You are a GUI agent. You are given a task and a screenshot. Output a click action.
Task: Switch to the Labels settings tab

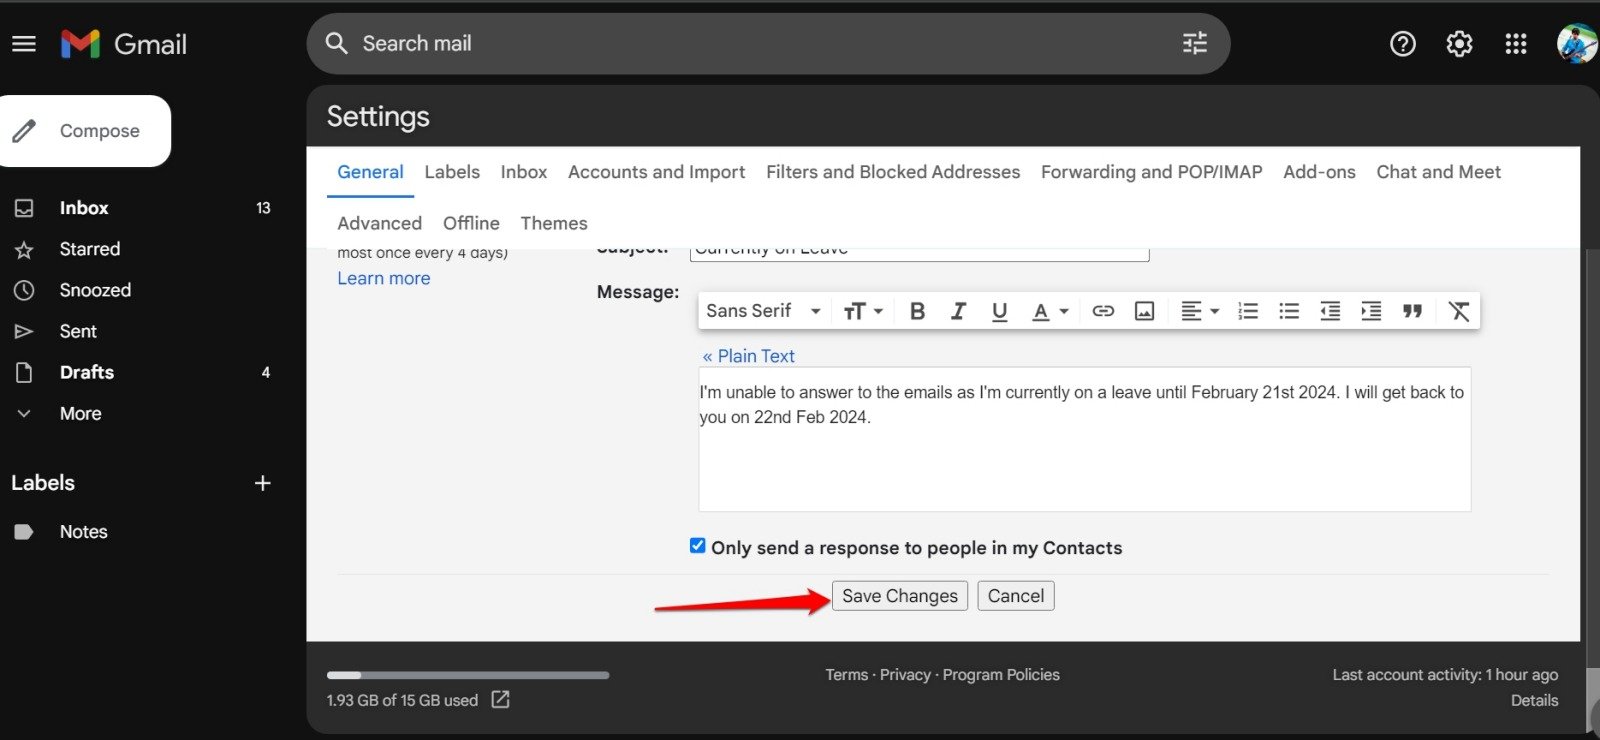click(452, 172)
